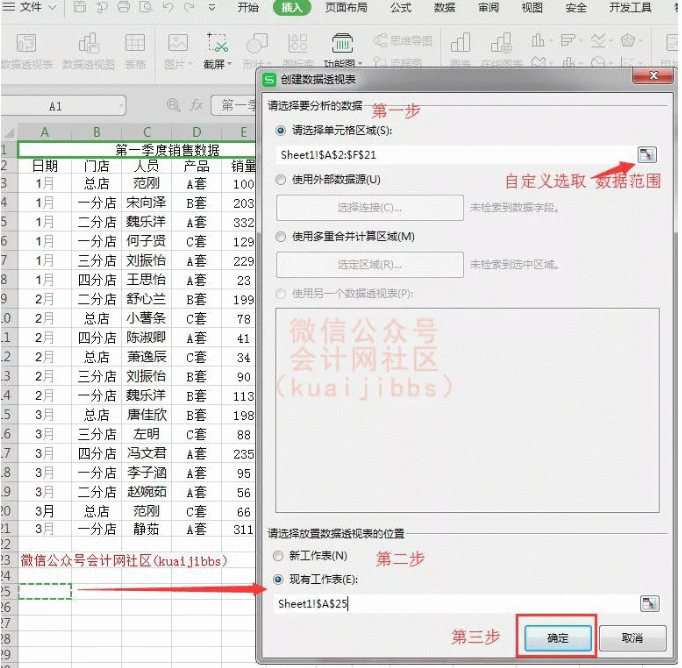Click the bar chart type icon
This screenshot has height=668, width=682.
[x=567, y=40]
